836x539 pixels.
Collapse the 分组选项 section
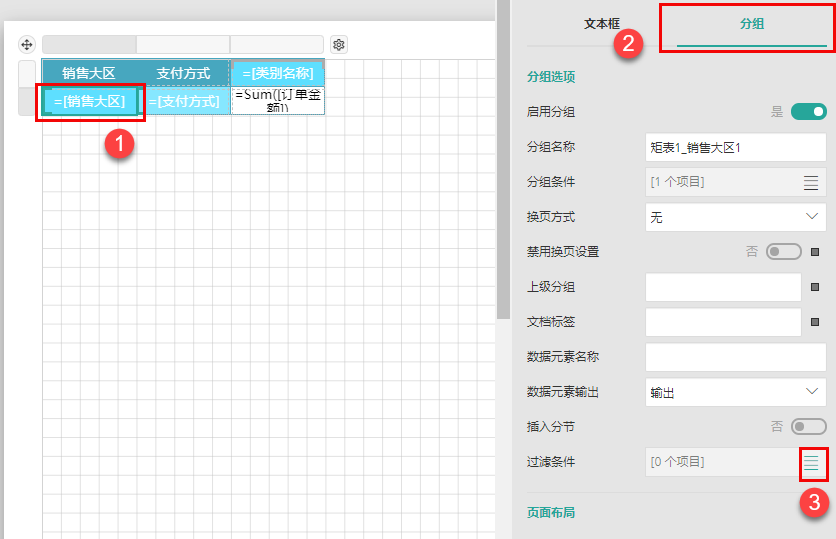[x=551, y=77]
